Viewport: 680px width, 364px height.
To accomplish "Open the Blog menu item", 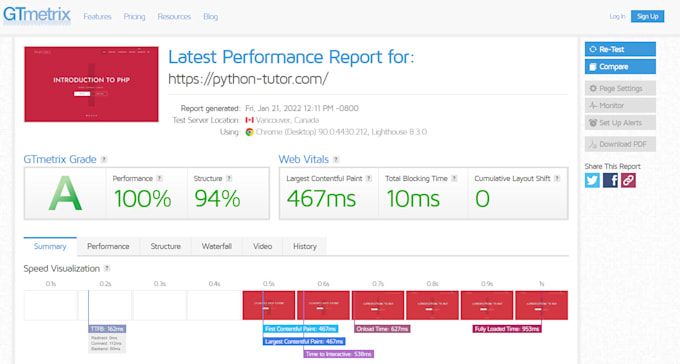I will click(210, 16).
